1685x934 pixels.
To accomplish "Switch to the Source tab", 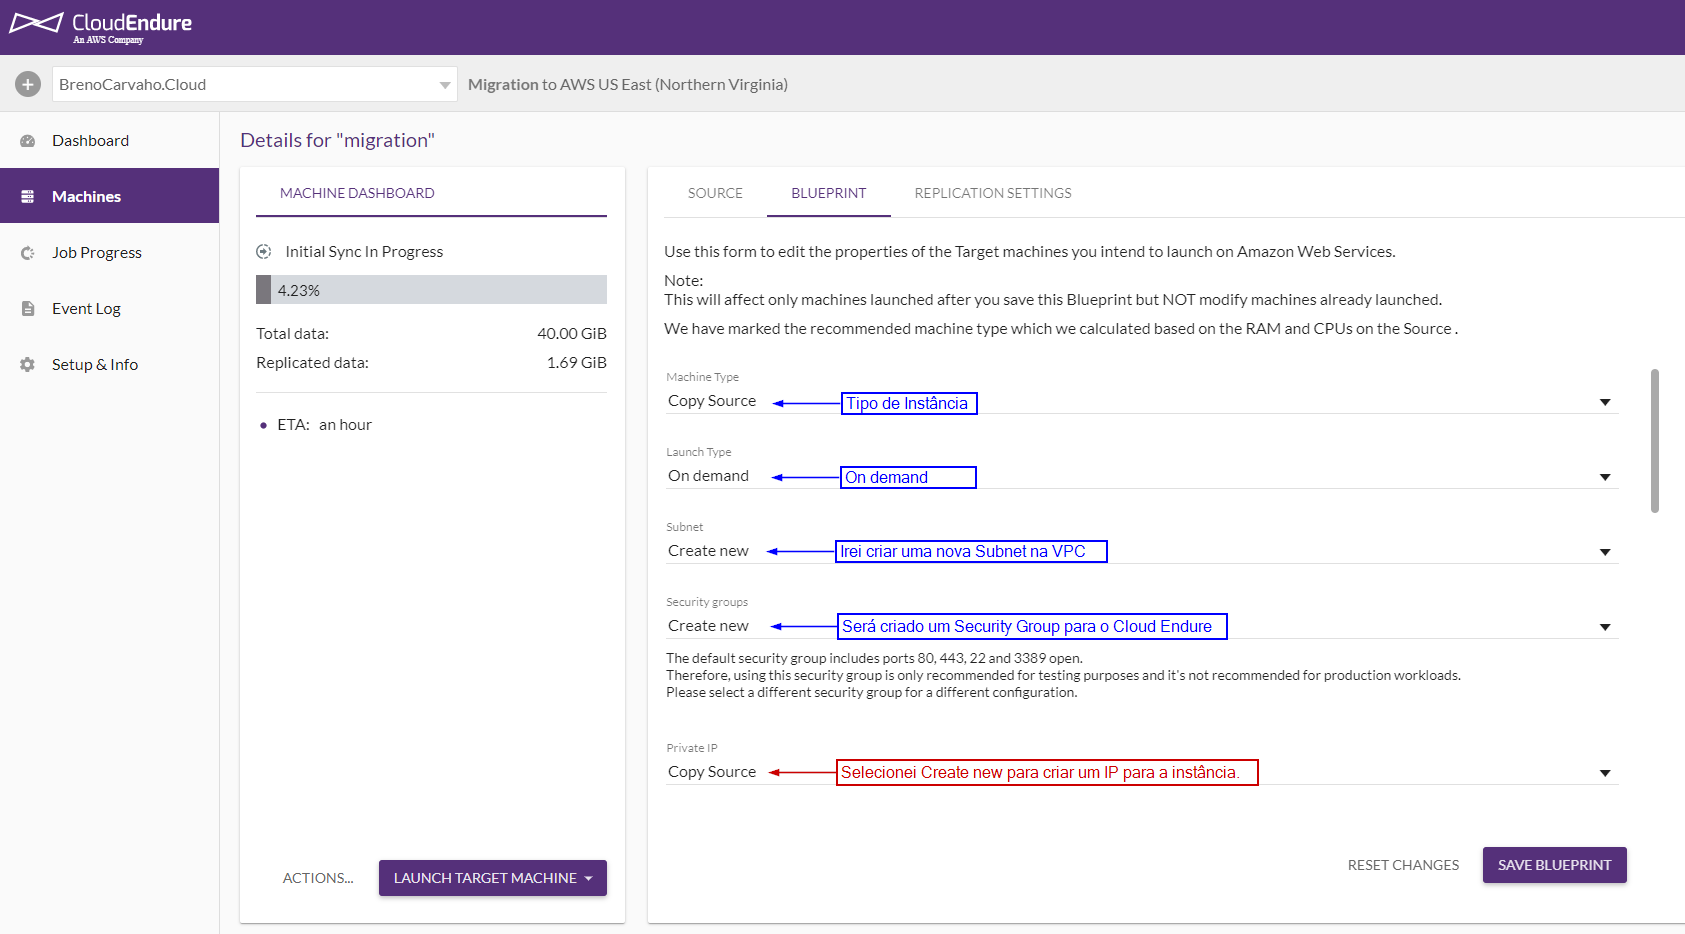I will pyautogui.click(x=715, y=193).
